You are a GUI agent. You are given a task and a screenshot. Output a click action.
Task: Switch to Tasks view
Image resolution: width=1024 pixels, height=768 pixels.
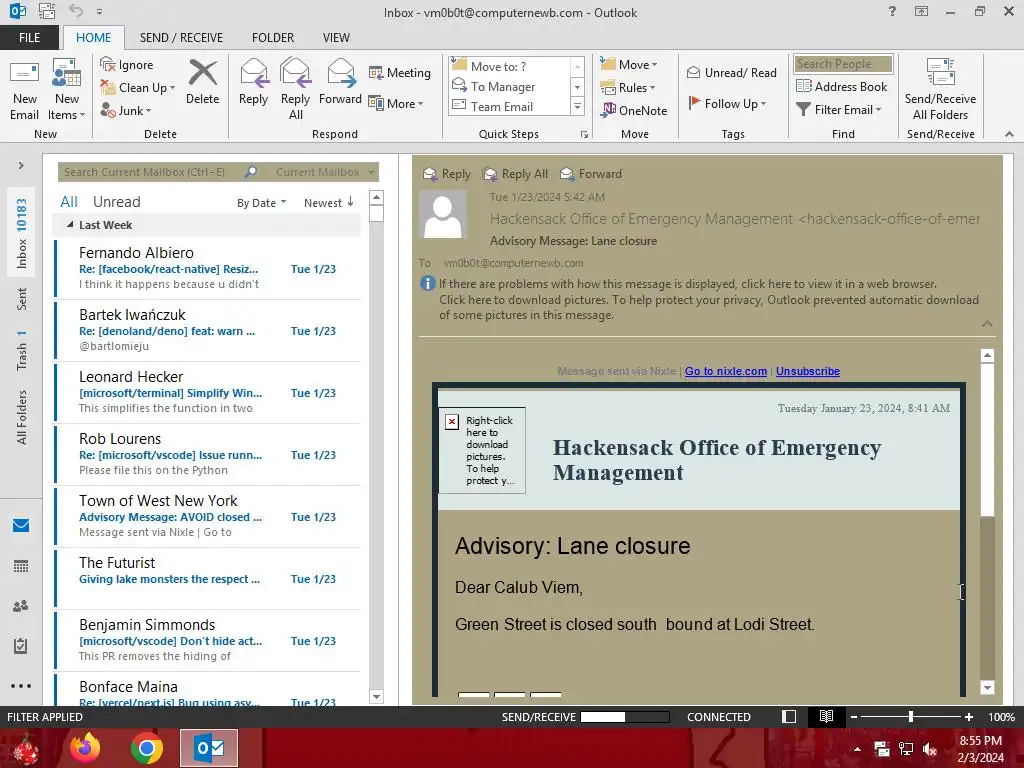click(21, 646)
